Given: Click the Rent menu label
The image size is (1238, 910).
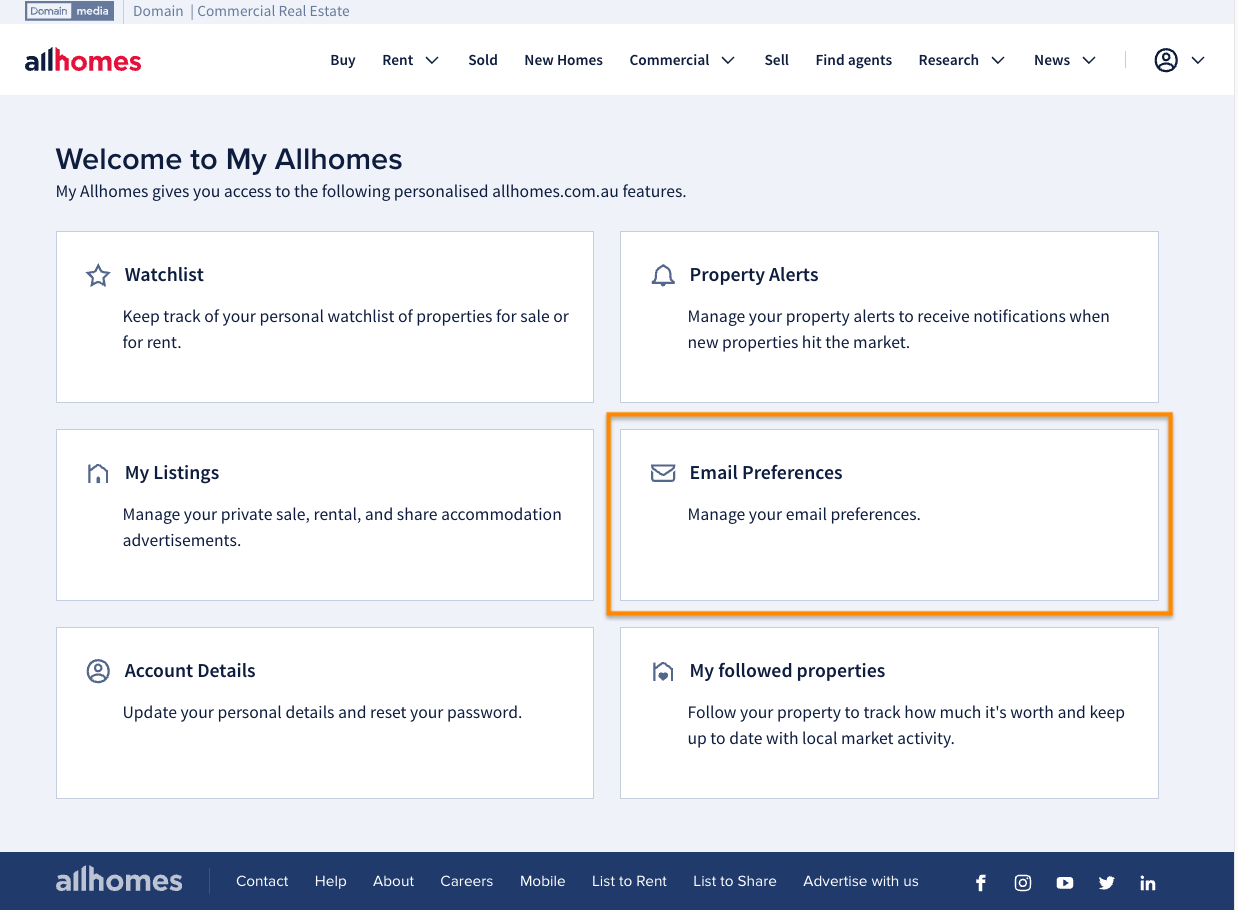Looking at the screenshot, I should [x=398, y=60].
